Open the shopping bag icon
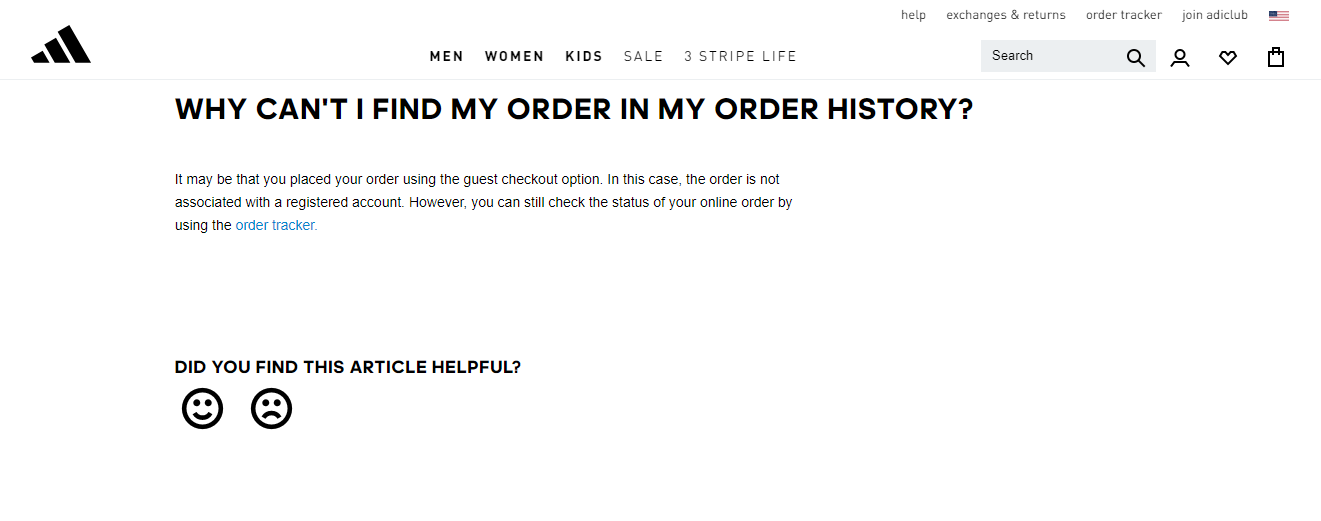1321x521 pixels. 1276,57
